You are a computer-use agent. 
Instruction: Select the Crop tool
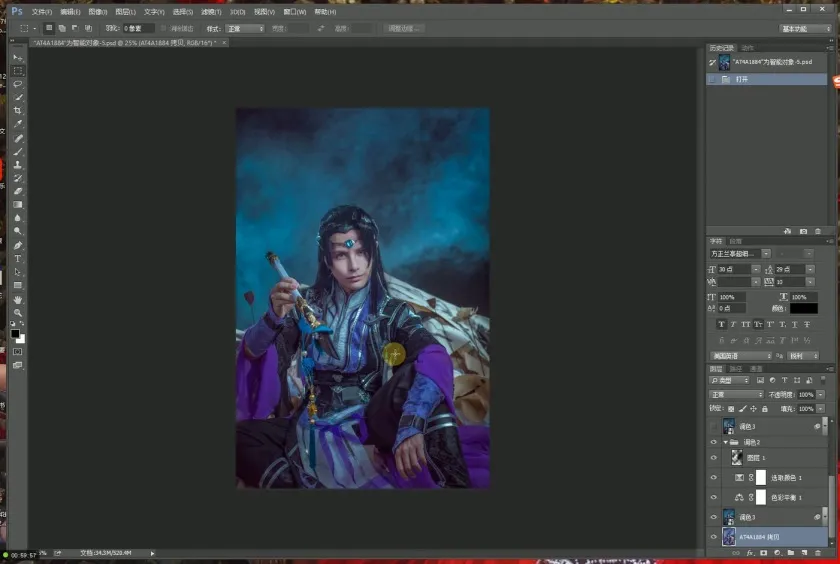[x=18, y=111]
